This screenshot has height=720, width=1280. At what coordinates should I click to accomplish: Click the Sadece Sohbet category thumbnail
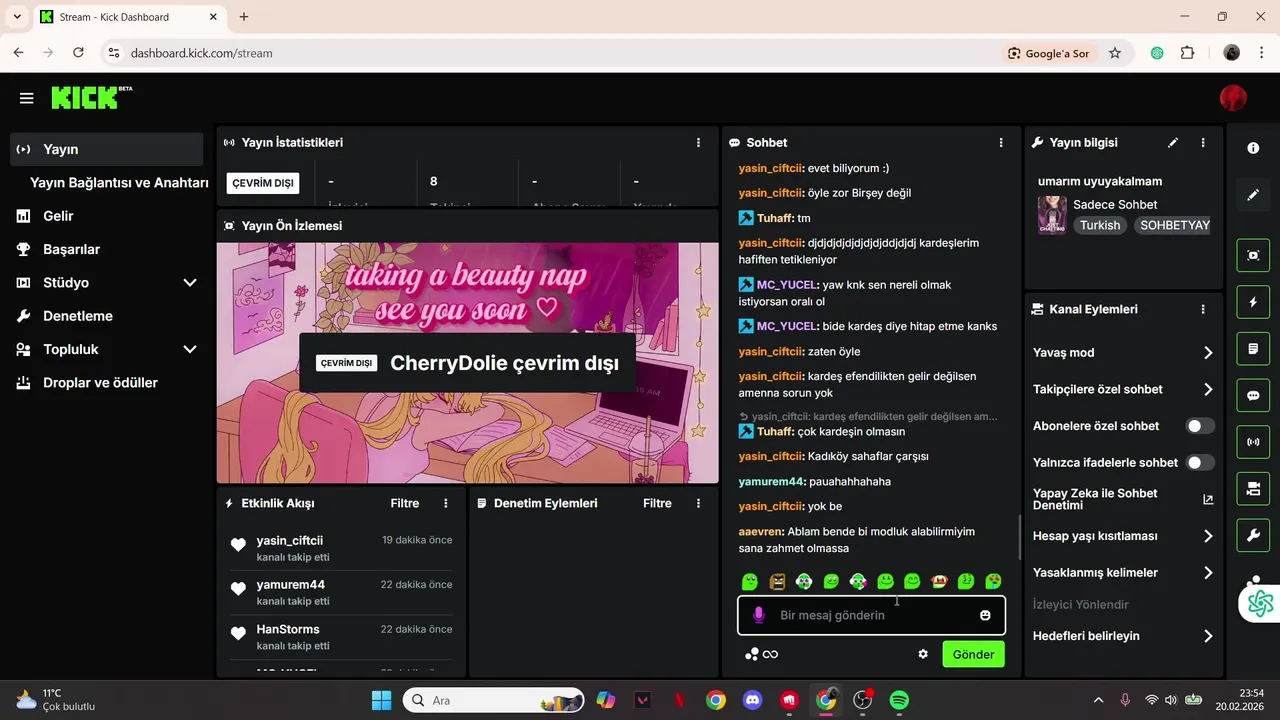[x=1052, y=215]
